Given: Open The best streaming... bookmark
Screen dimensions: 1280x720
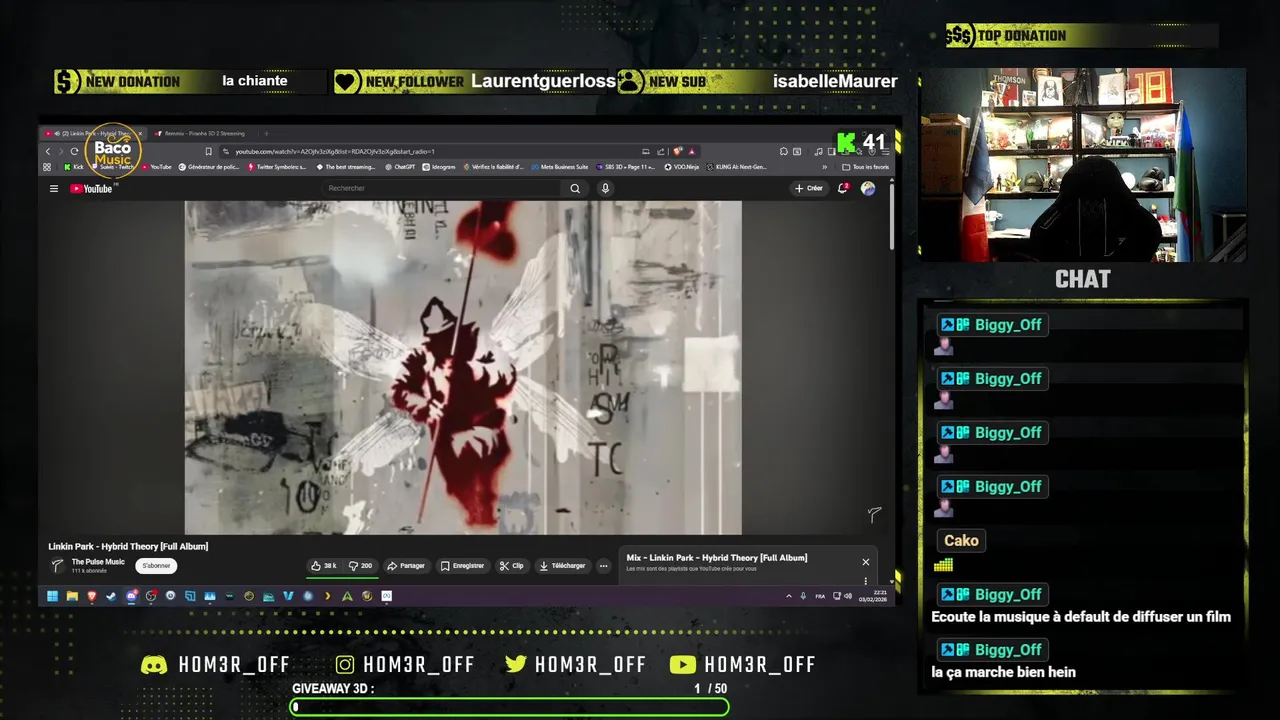Looking at the screenshot, I should point(345,167).
